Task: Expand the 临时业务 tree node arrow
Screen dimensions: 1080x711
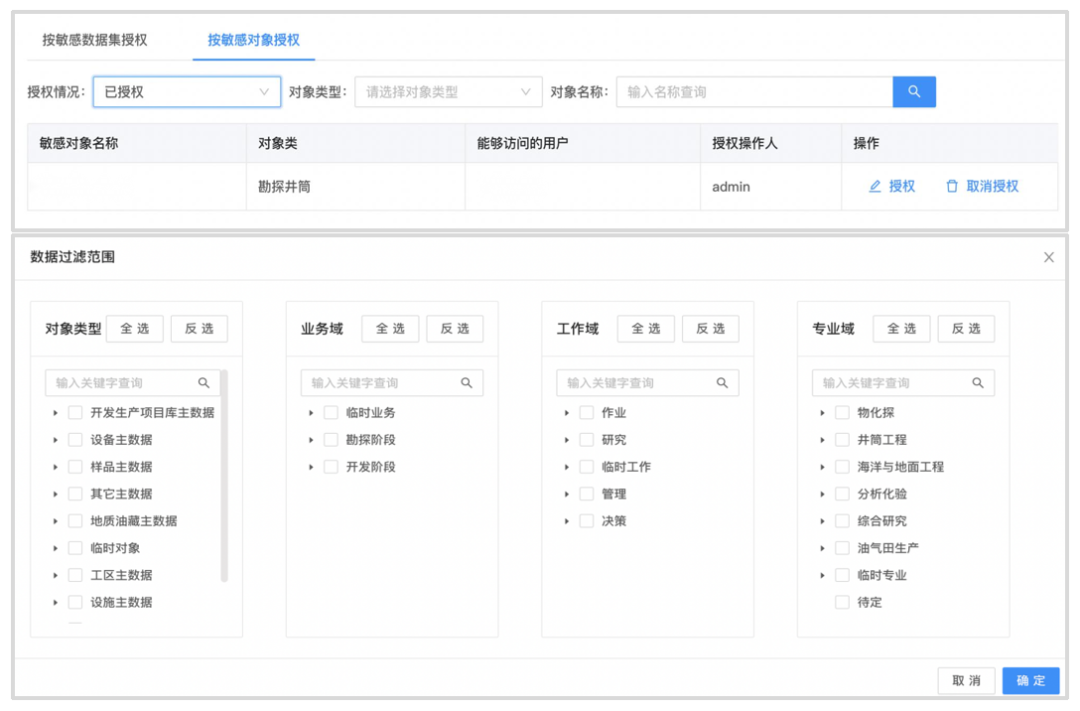Action: (x=311, y=413)
